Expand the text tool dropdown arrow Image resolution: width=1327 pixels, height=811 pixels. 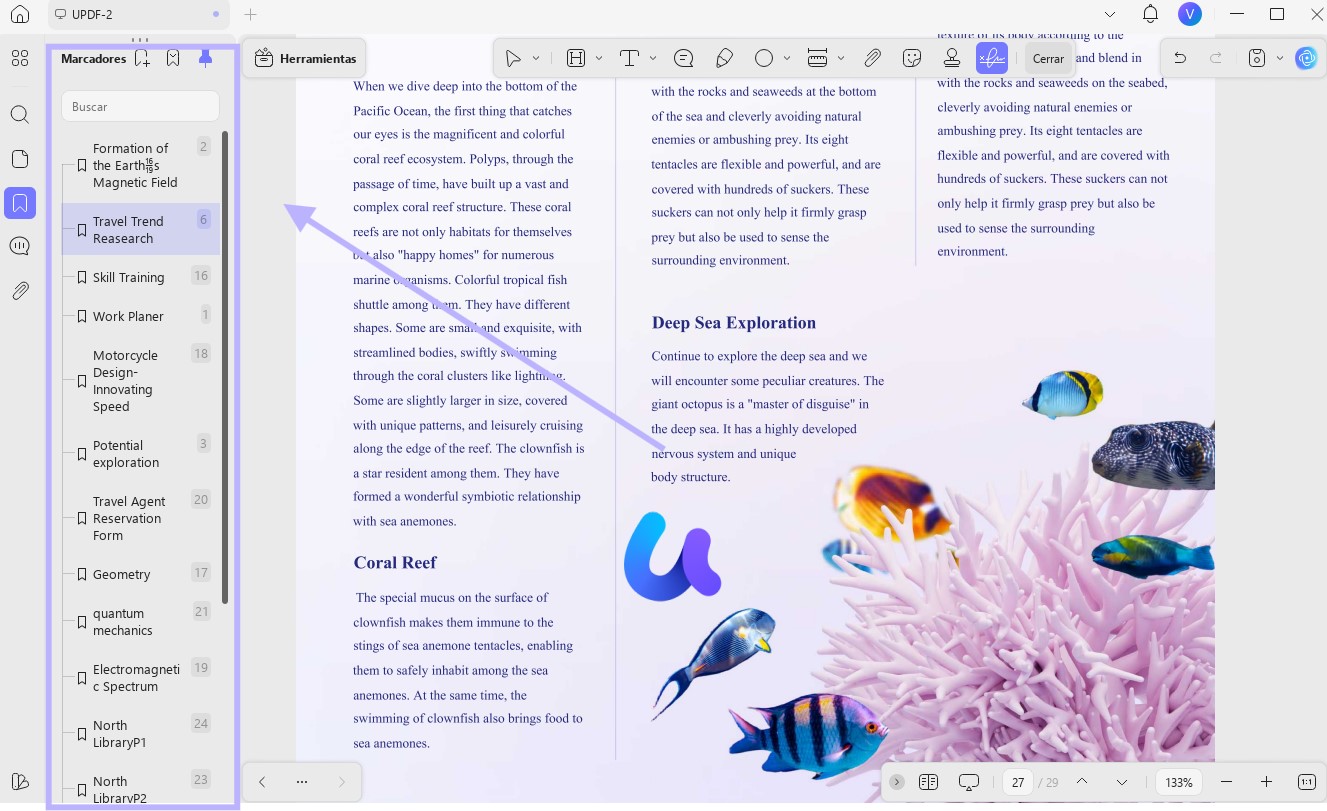(653, 59)
